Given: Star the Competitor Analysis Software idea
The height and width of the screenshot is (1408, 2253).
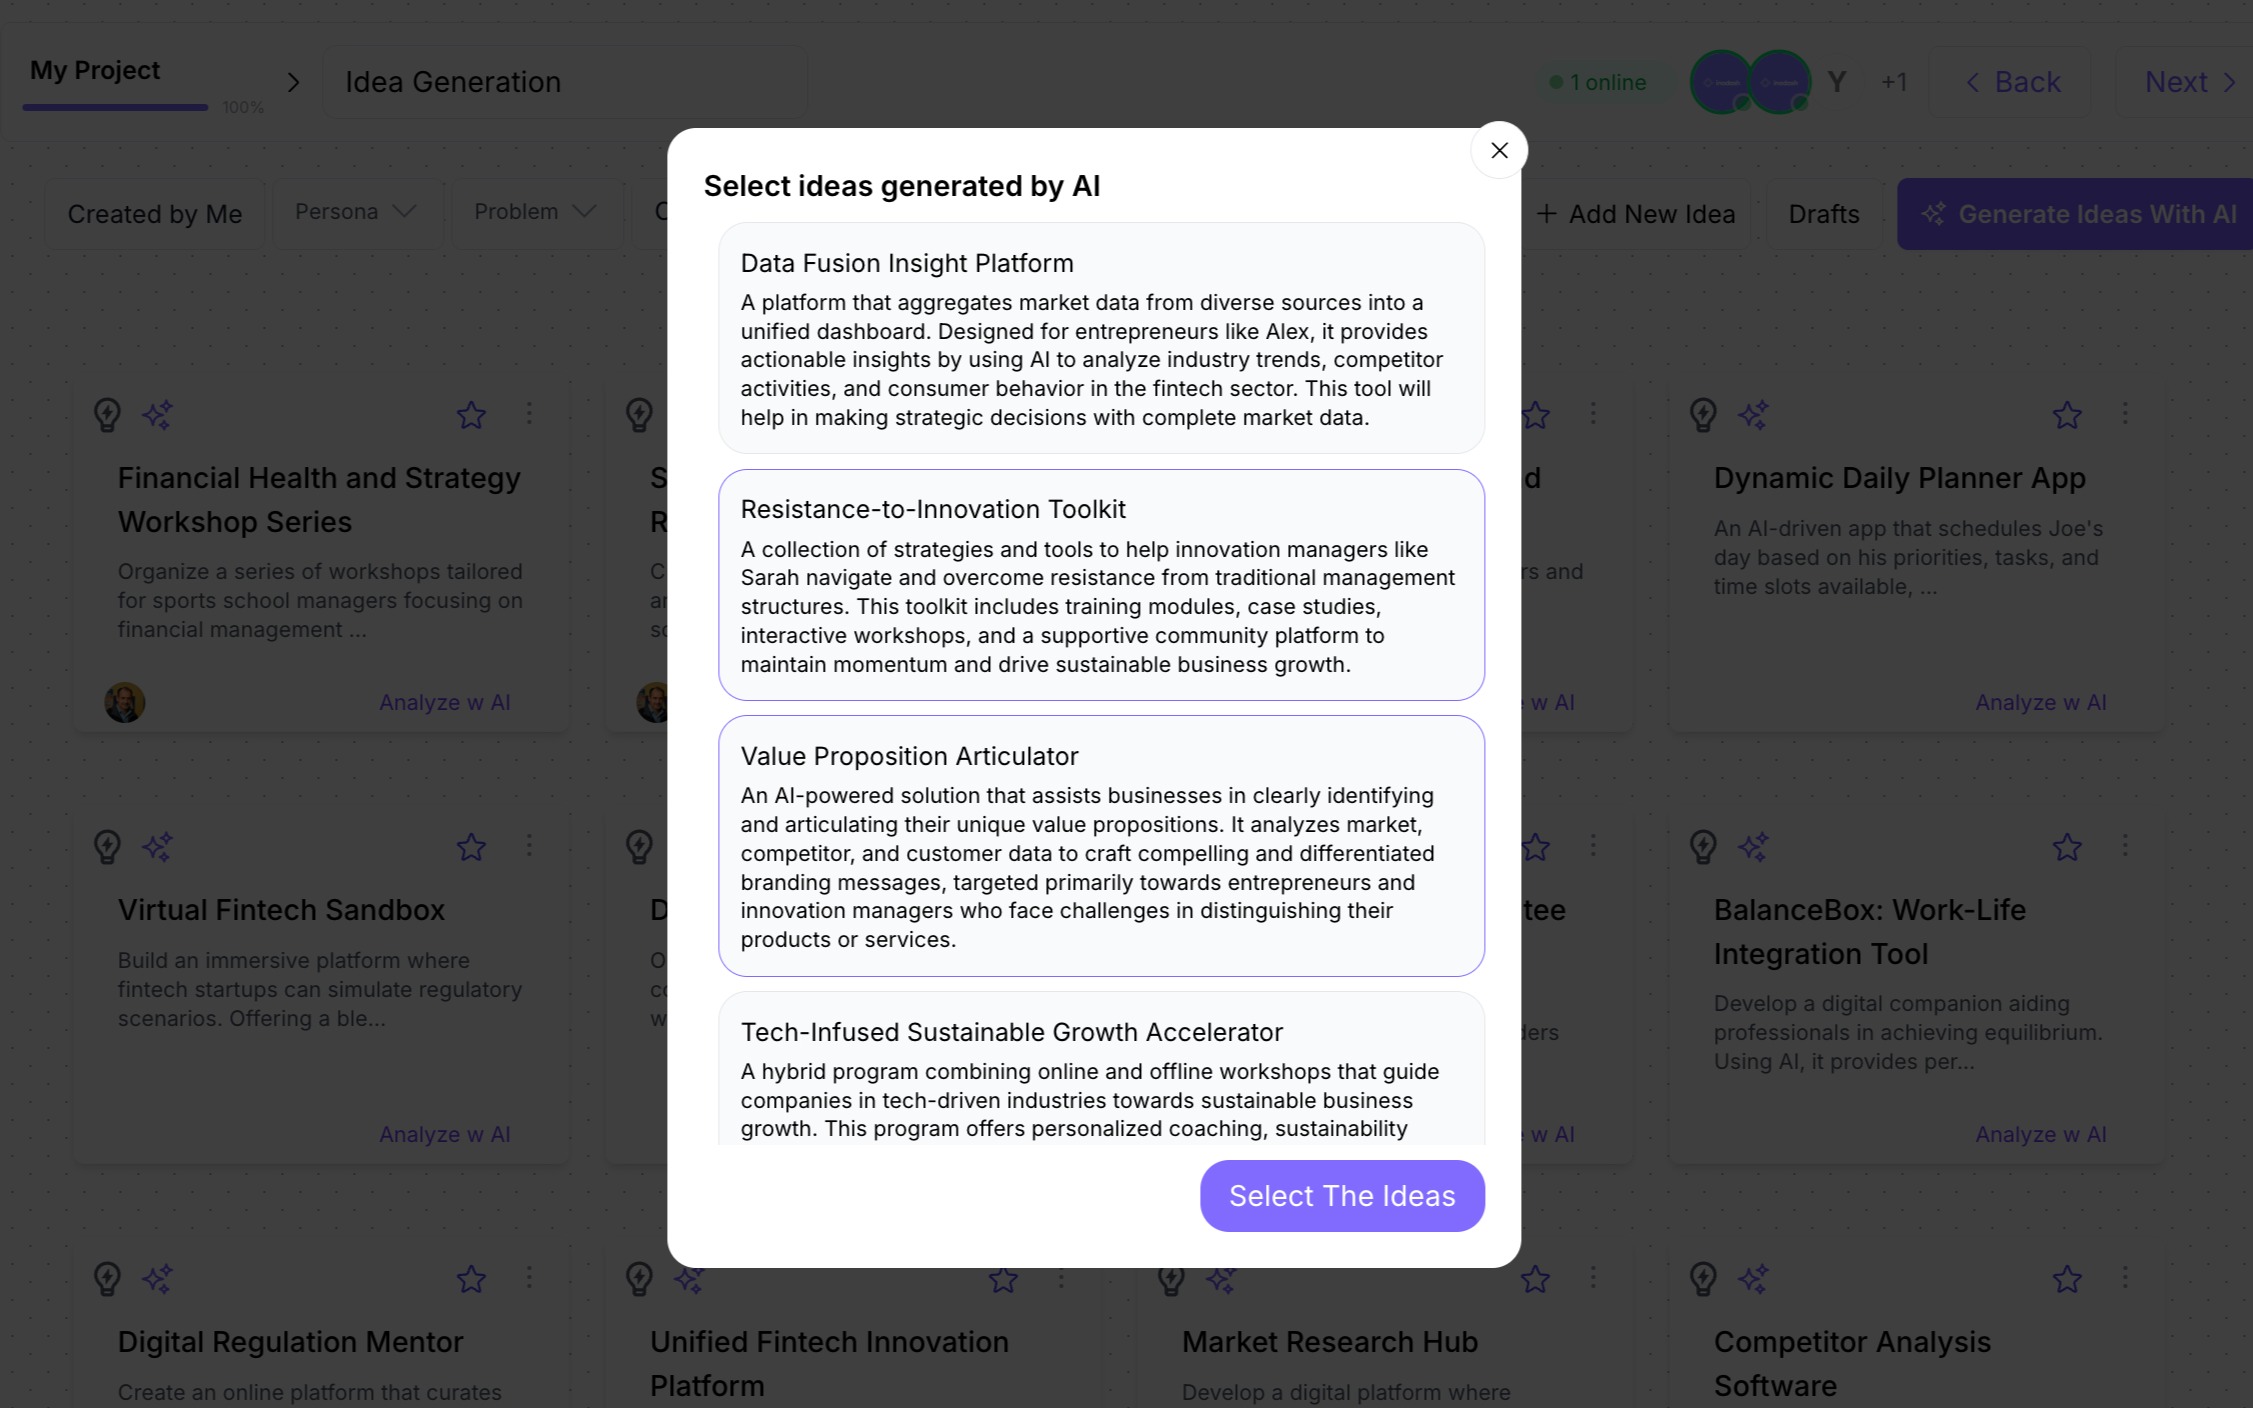Looking at the screenshot, I should [x=2067, y=1278].
